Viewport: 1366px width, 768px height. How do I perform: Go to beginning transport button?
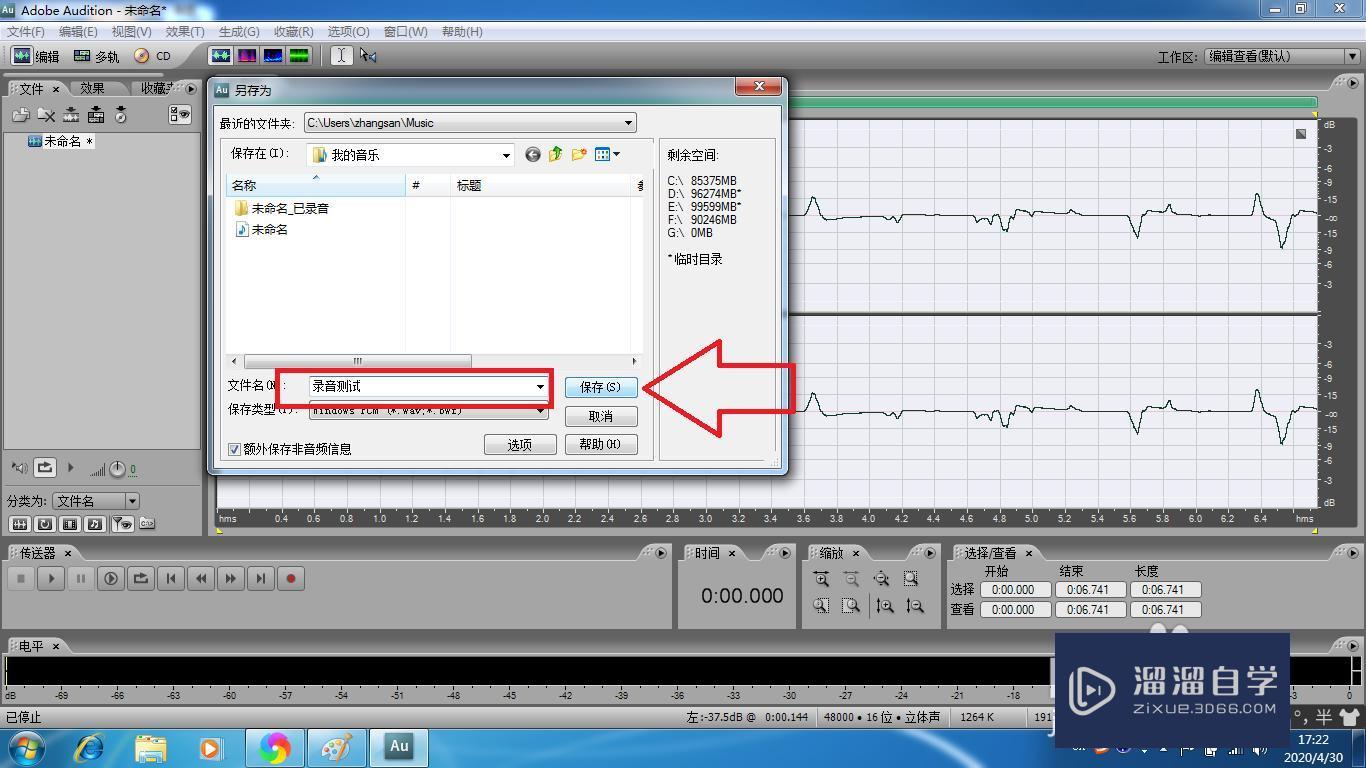171,578
